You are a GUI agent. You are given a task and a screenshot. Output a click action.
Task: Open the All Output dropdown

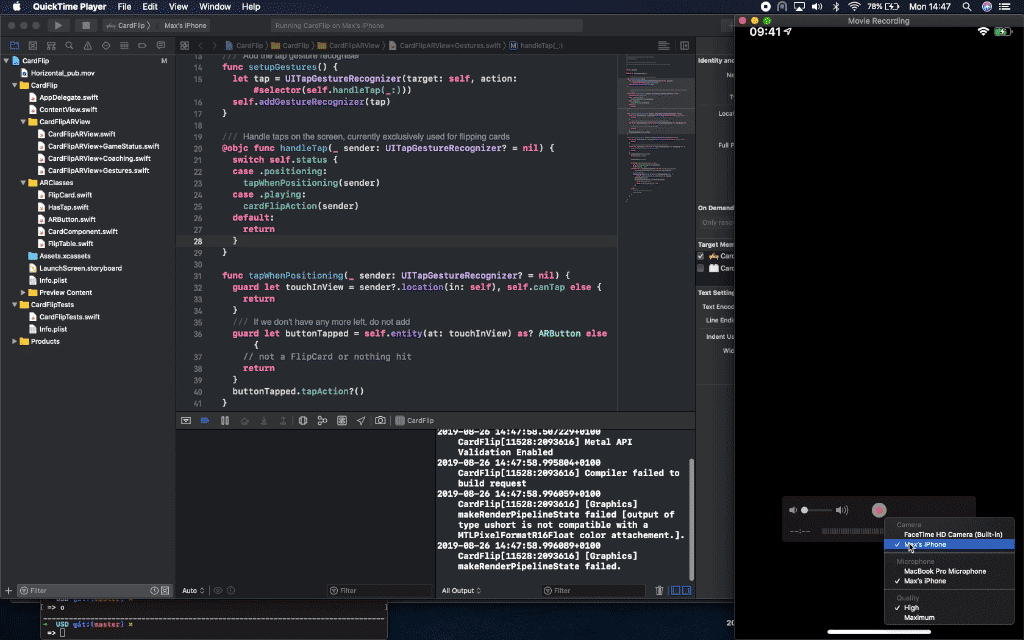tap(461, 590)
